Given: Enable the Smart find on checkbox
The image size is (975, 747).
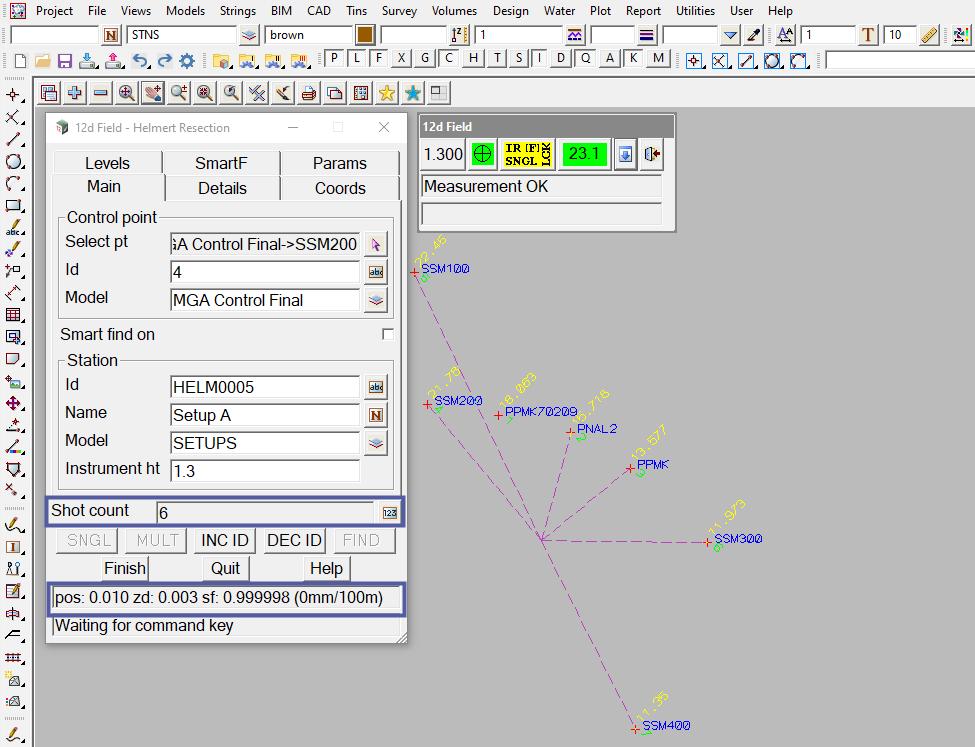Looking at the screenshot, I should click(x=388, y=334).
